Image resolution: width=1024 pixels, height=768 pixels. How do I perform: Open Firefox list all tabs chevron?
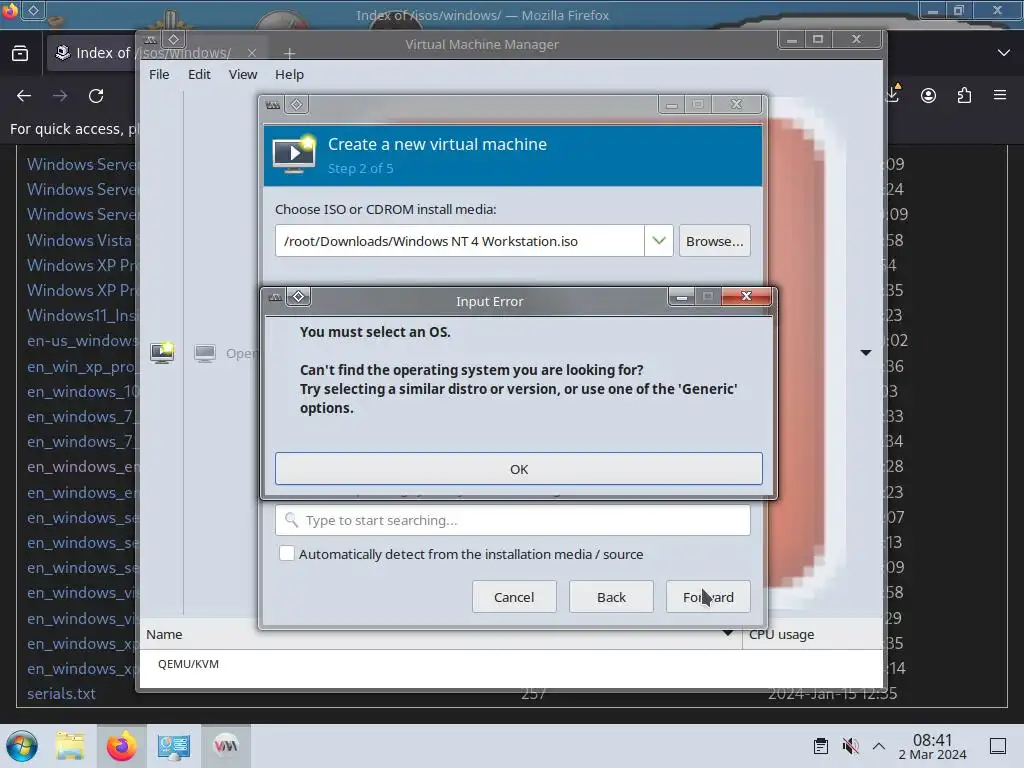click(x=1004, y=53)
